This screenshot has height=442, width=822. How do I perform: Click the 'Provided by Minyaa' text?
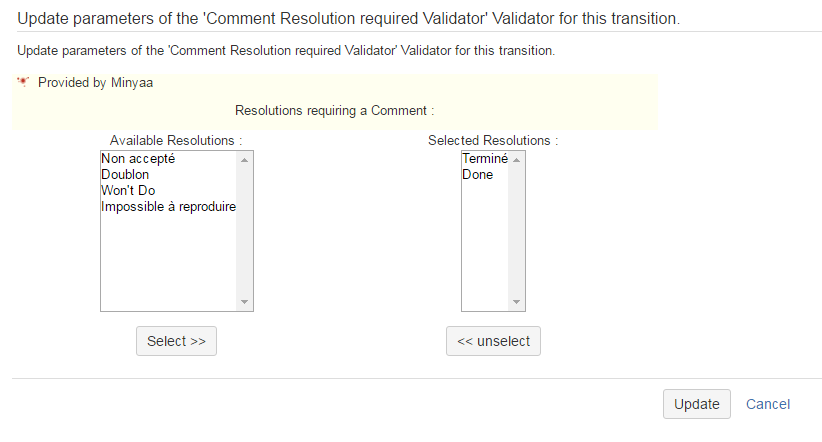point(96,83)
